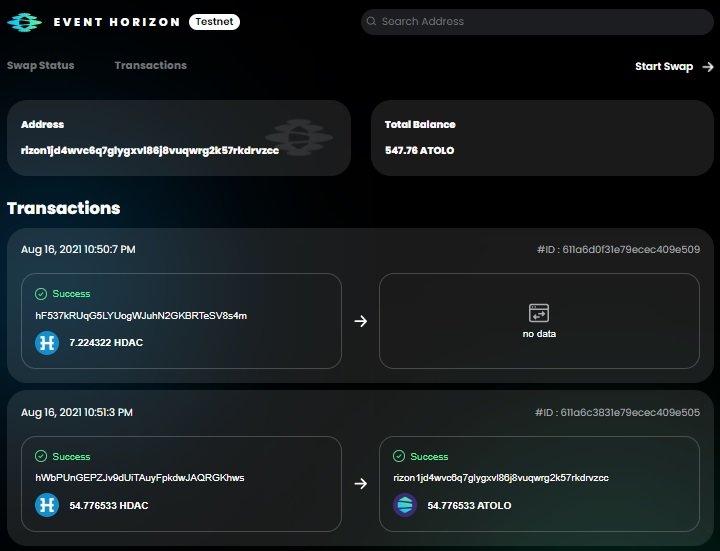
Task: Click the hF537kRUqG5LYUog source address
Action: [x=141, y=315]
